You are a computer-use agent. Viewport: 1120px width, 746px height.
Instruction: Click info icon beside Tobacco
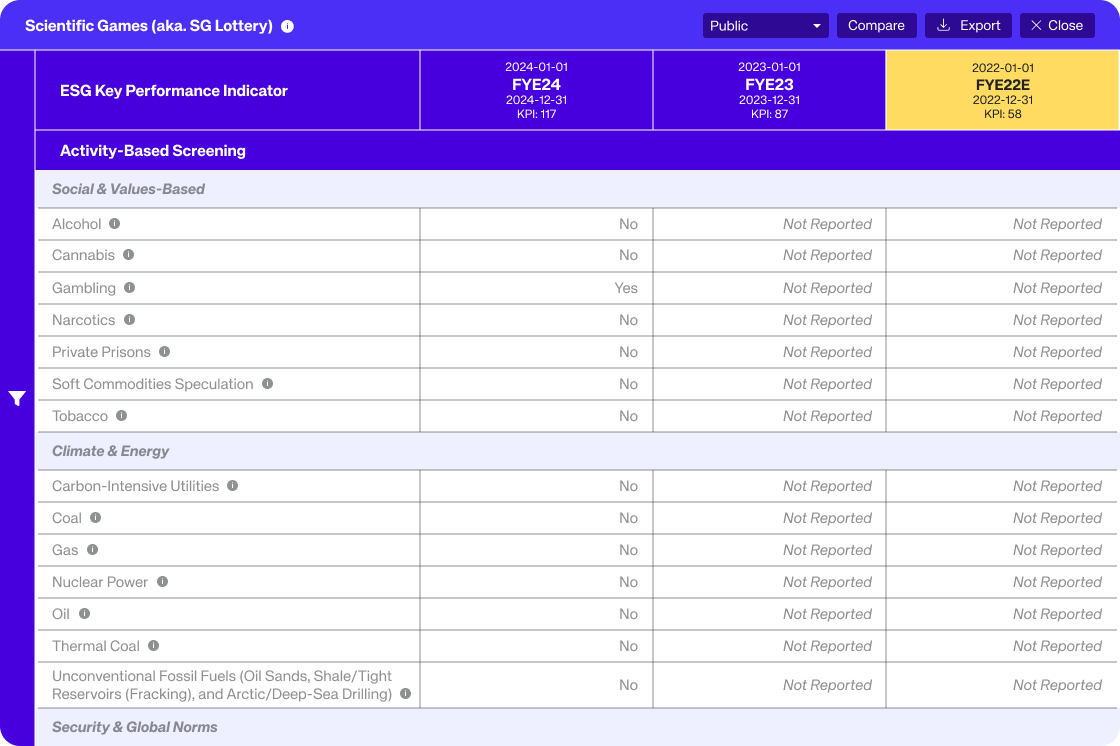(x=121, y=415)
